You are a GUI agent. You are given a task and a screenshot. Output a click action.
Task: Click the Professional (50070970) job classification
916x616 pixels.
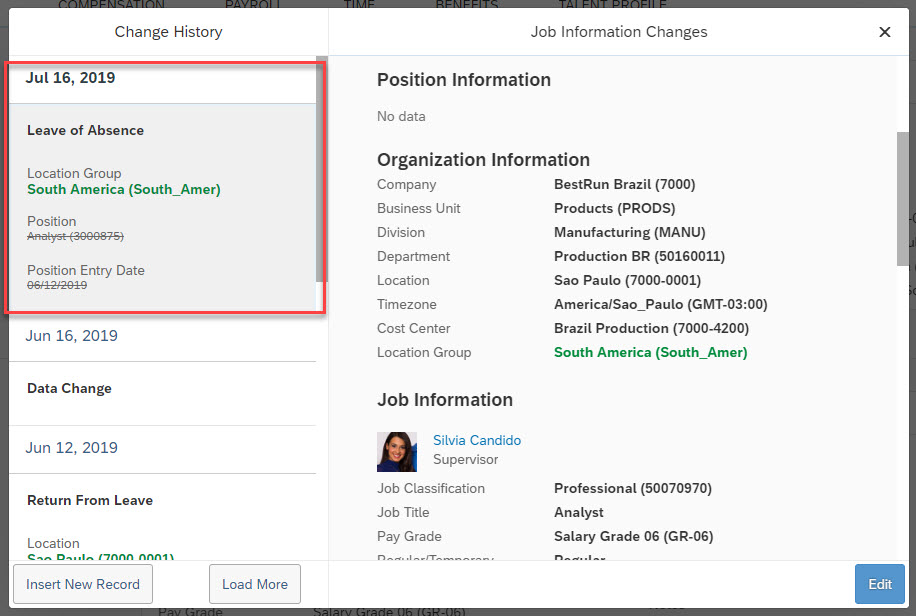[x=633, y=489]
